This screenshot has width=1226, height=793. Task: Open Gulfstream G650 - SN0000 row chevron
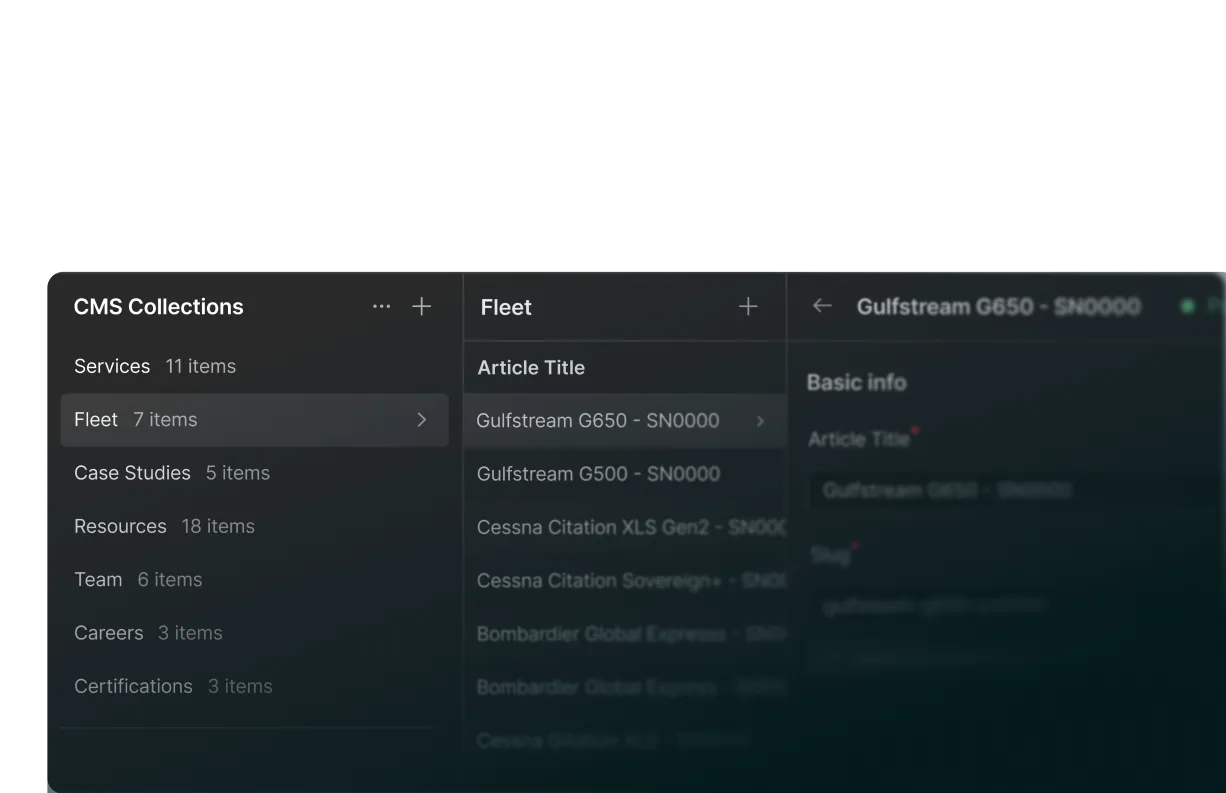click(760, 421)
